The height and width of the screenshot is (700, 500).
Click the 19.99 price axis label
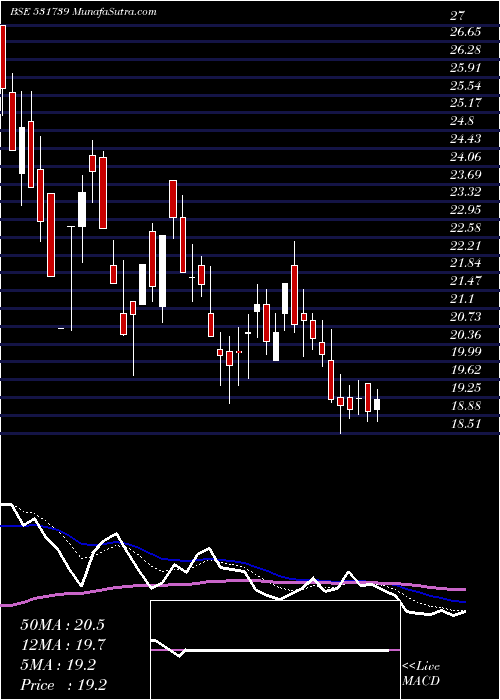pos(466,352)
